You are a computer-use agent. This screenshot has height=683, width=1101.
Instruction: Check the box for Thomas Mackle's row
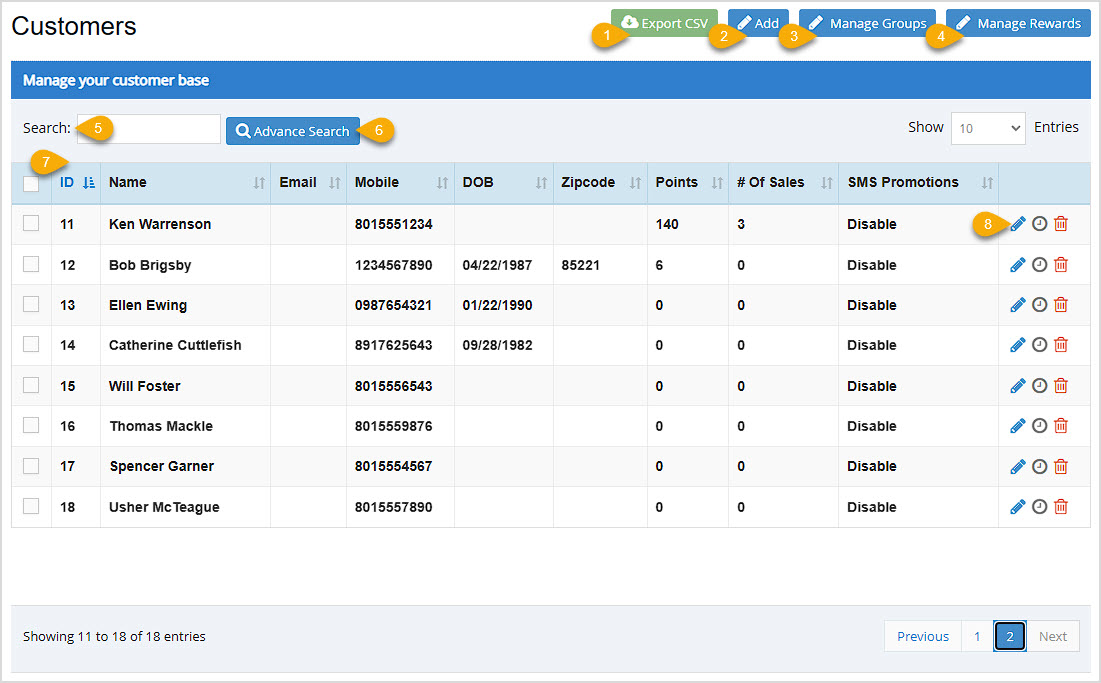30,425
